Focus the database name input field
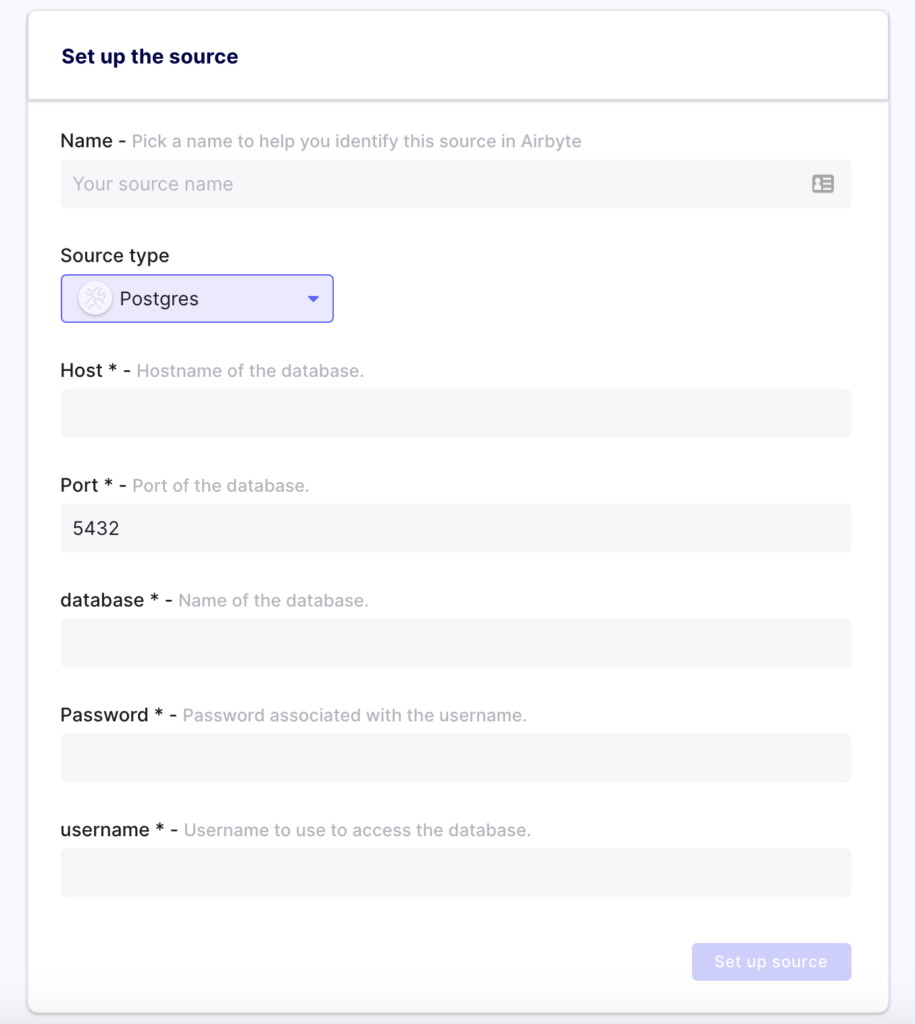 (455, 643)
